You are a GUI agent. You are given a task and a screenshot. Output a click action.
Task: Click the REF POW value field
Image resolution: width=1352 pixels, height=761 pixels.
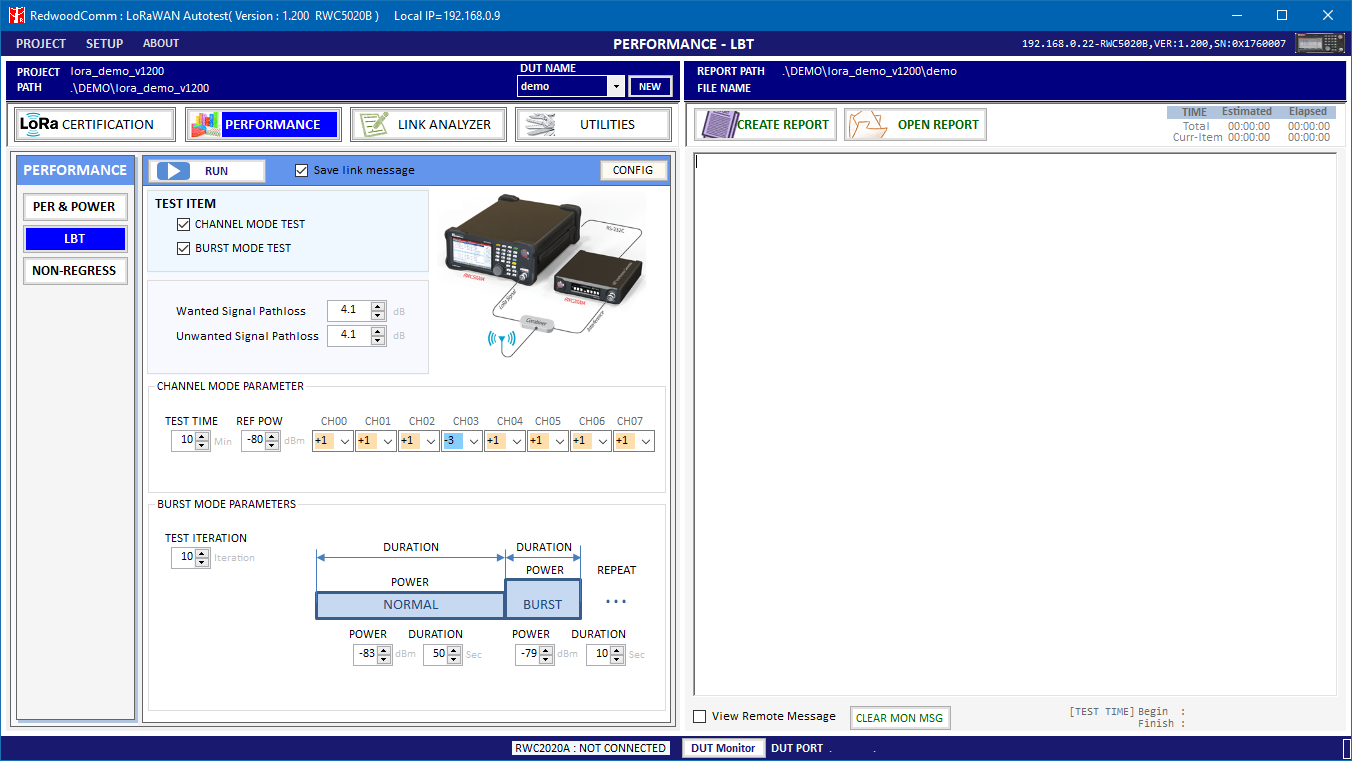(x=254, y=441)
